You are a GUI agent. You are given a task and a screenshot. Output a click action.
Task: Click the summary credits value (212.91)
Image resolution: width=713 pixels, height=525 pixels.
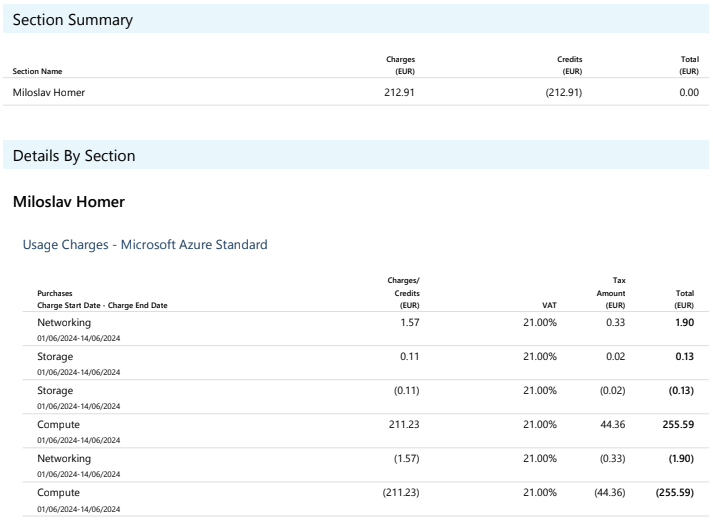point(563,93)
